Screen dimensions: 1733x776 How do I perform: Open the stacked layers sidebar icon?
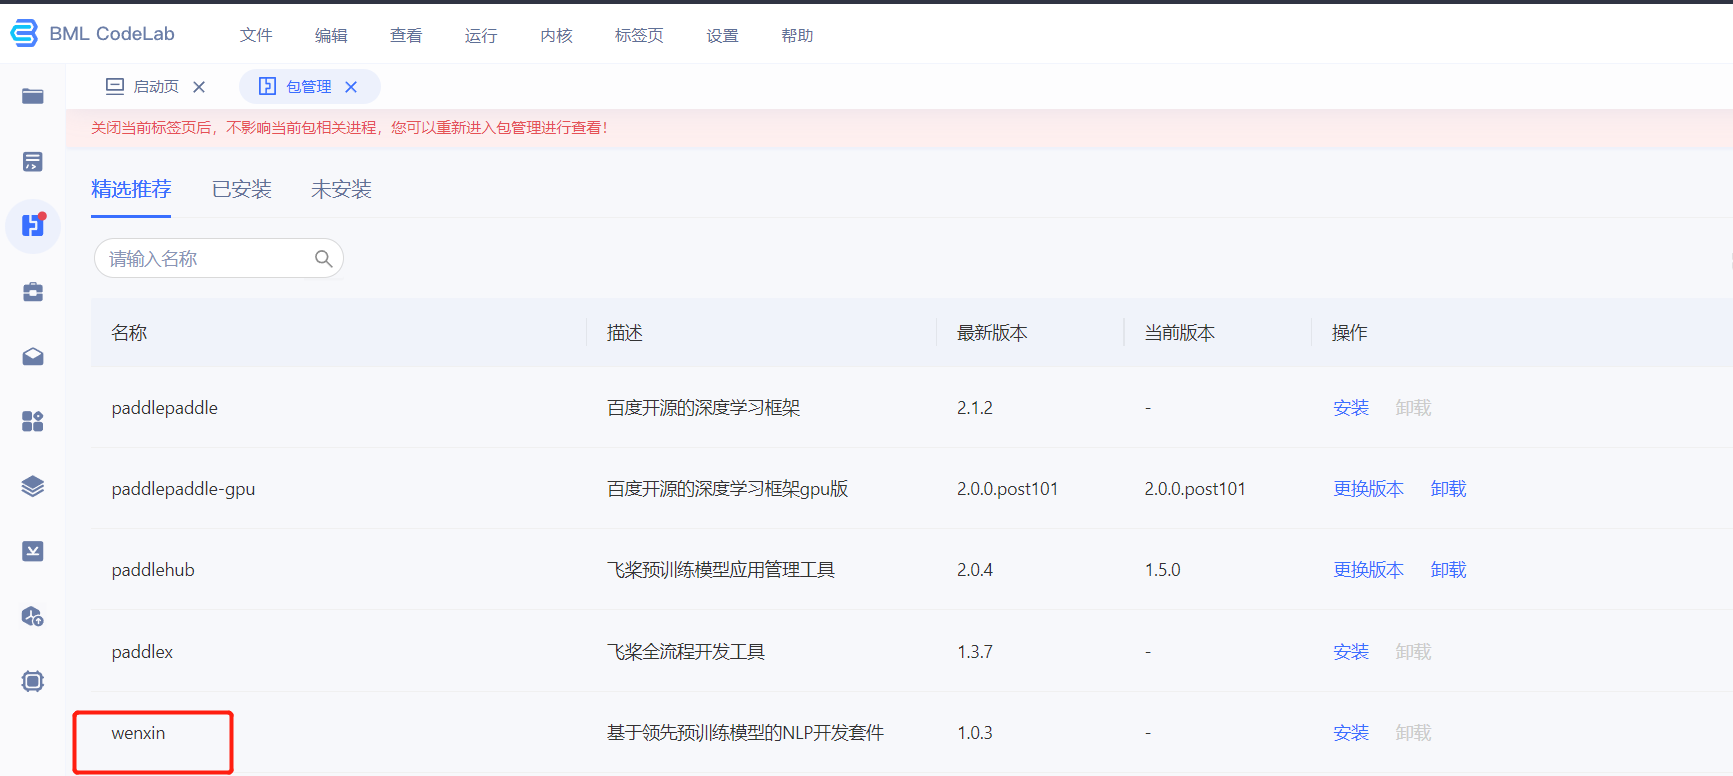point(33,486)
